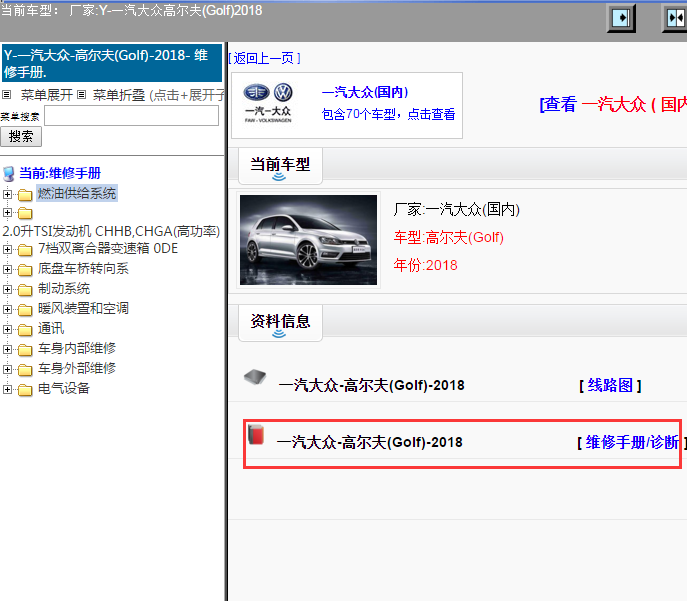687x601 pixels.
Task: Click the 资料信息 section tab
Action: coord(280,323)
